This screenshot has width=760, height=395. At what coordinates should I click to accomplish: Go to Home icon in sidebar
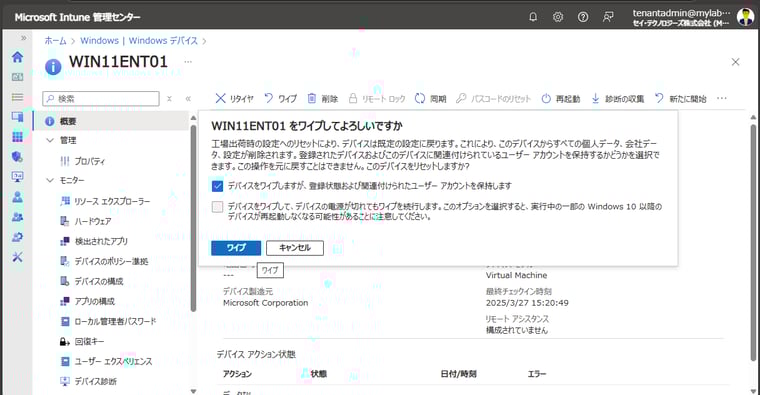(x=17, y=57)
